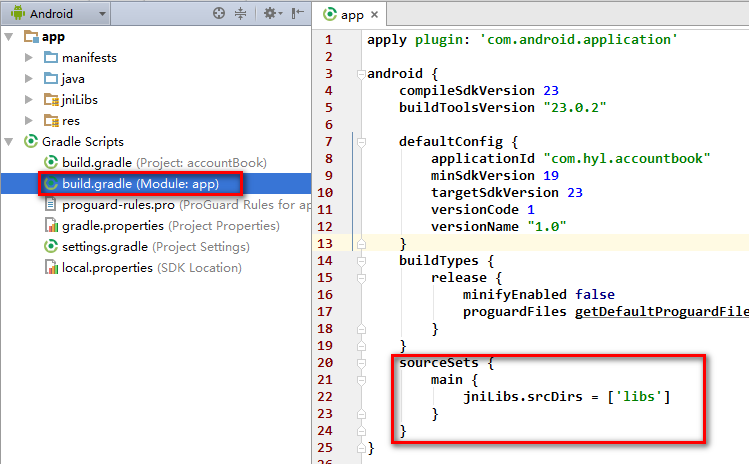Click minifyEnabled false value
Viewport: 749px width, 464px height.
[595, 295]
